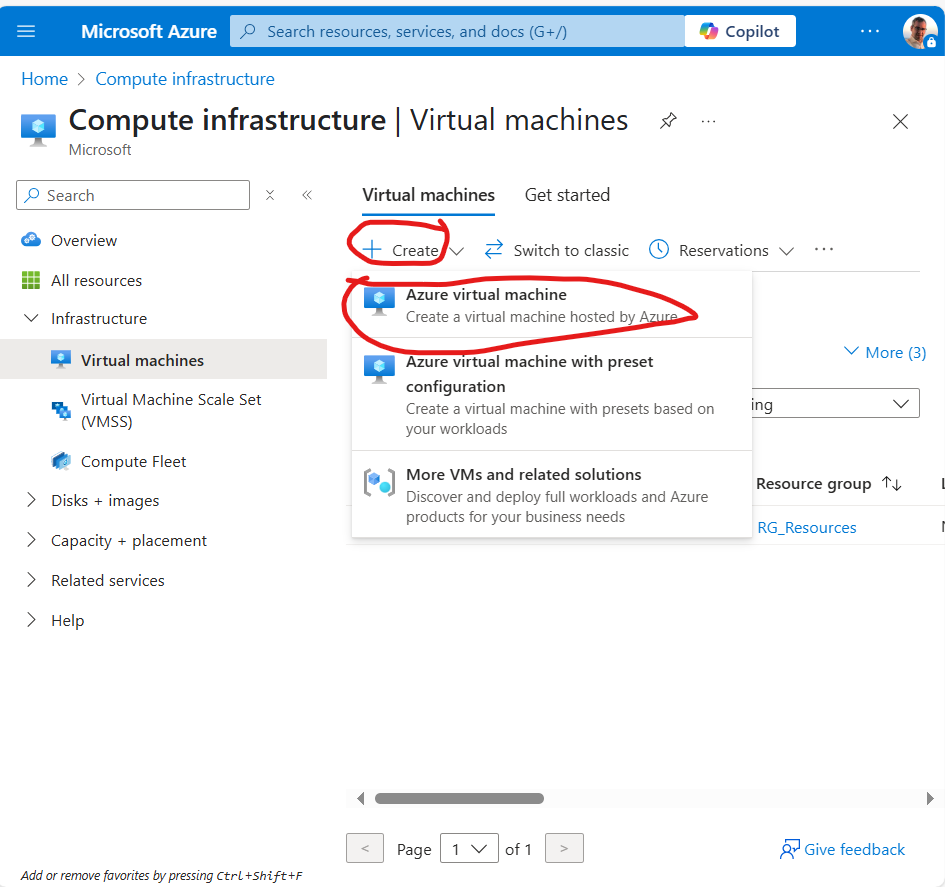Switch to the Virtual machines tab
This screenshot has height=887, width=945.
(x=429, y=195)
